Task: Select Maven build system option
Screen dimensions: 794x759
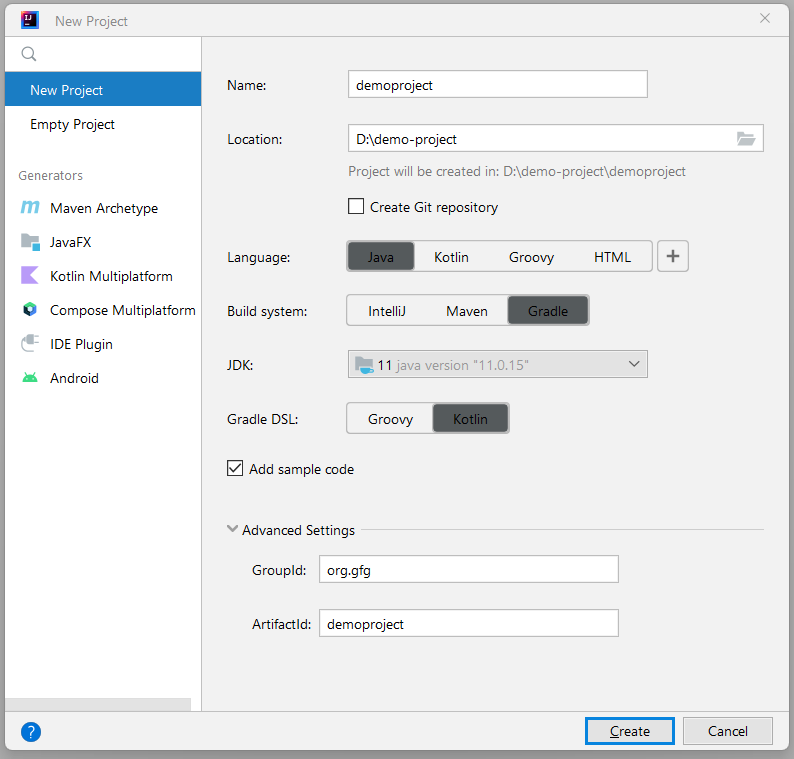Action: (x=466, y=311)
